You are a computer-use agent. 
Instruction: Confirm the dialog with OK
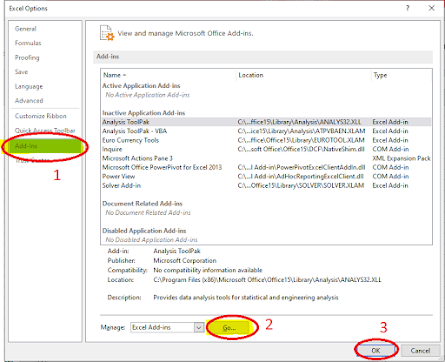(x=376, y=351)
